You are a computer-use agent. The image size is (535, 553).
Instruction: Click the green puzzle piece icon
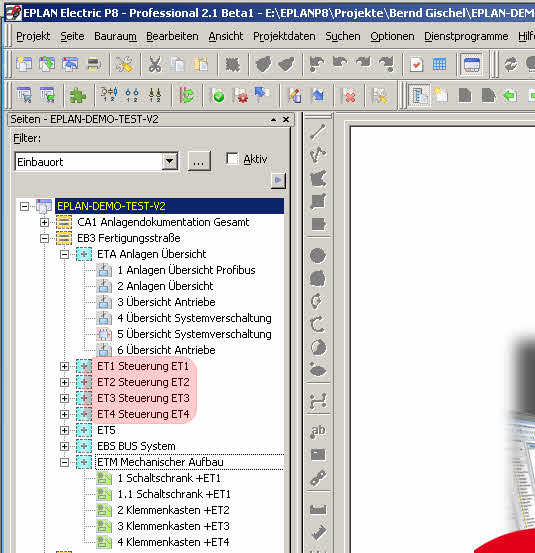click(78, 95)
